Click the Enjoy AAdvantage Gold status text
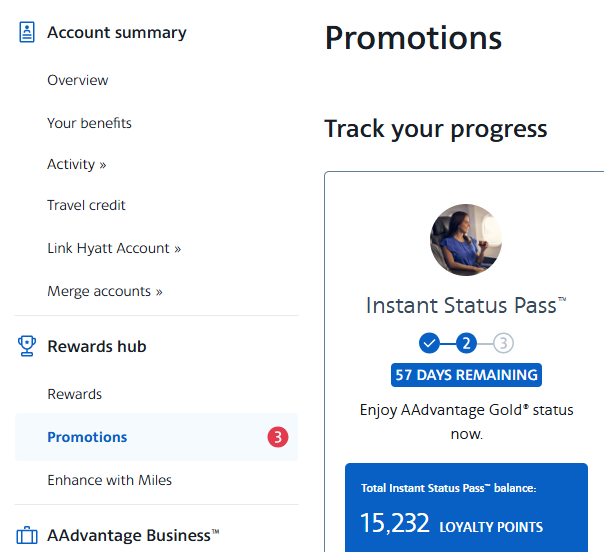Screen dimensions: 604x552 point(466,422)
